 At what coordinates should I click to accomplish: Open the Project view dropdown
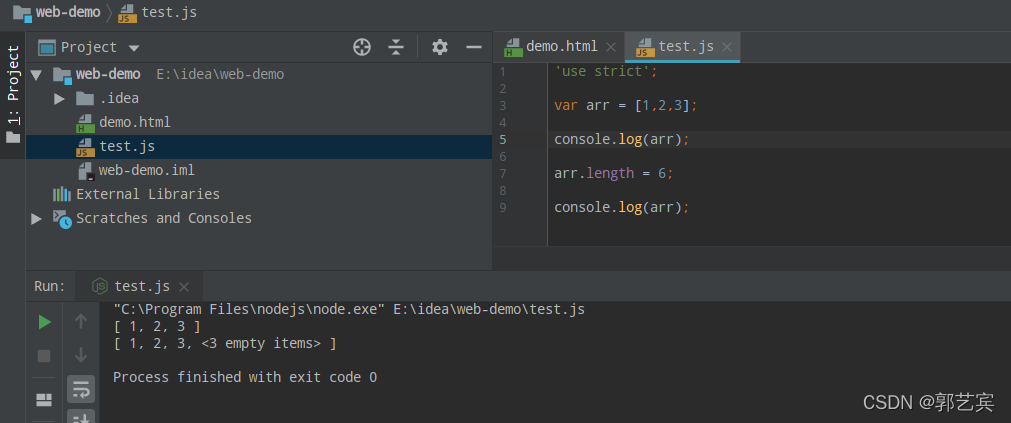(134, 48)
